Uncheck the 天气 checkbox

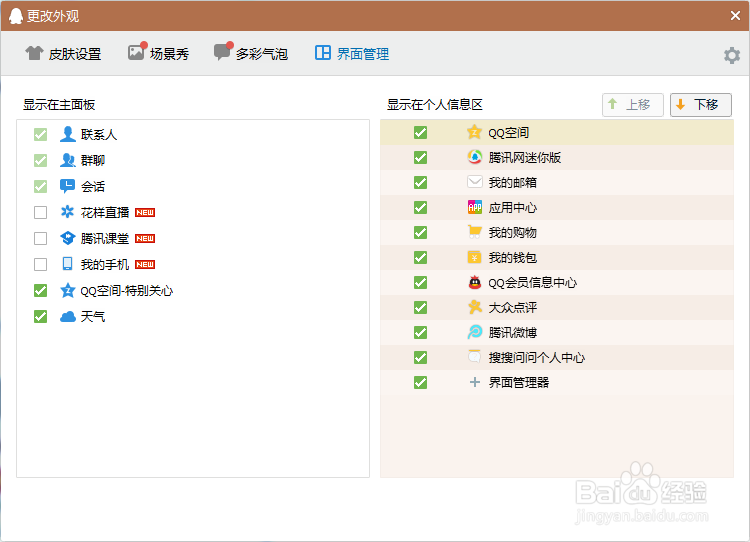(x=41, y=316)
